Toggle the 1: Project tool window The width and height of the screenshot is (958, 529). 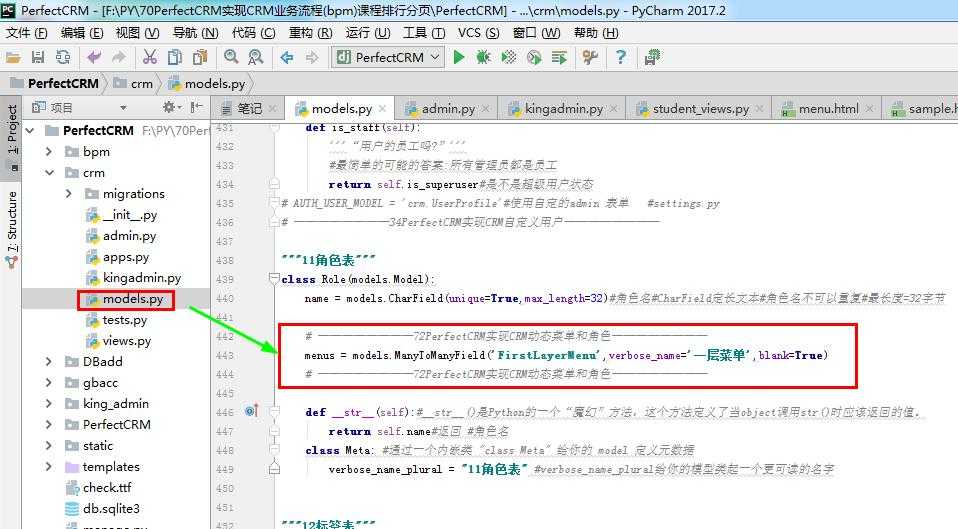[x=12, y=137]
